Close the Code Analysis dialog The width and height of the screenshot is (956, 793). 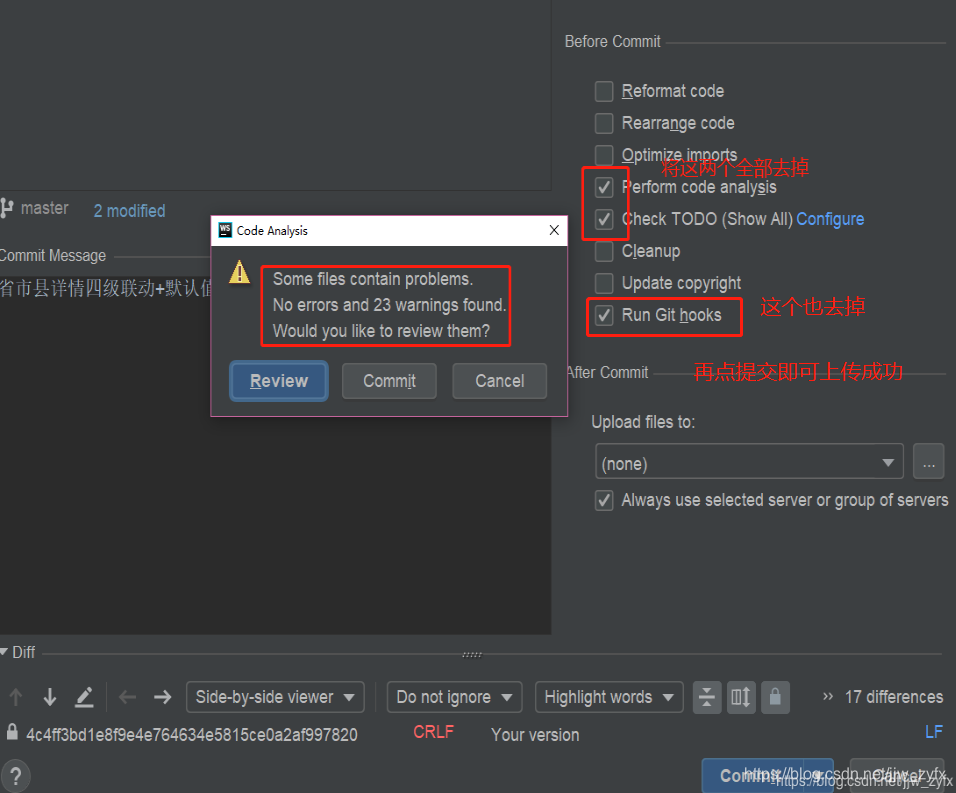point(554,230)
